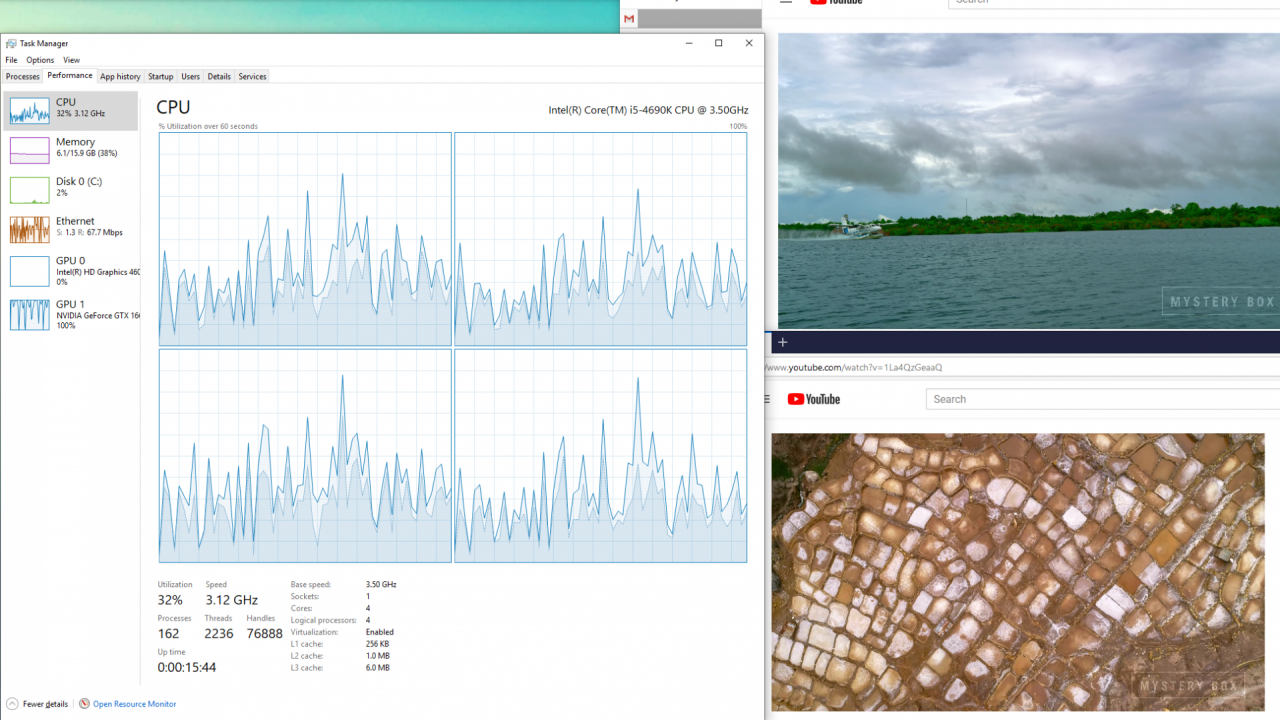Switch to the Processes tab

coord(22,76)
